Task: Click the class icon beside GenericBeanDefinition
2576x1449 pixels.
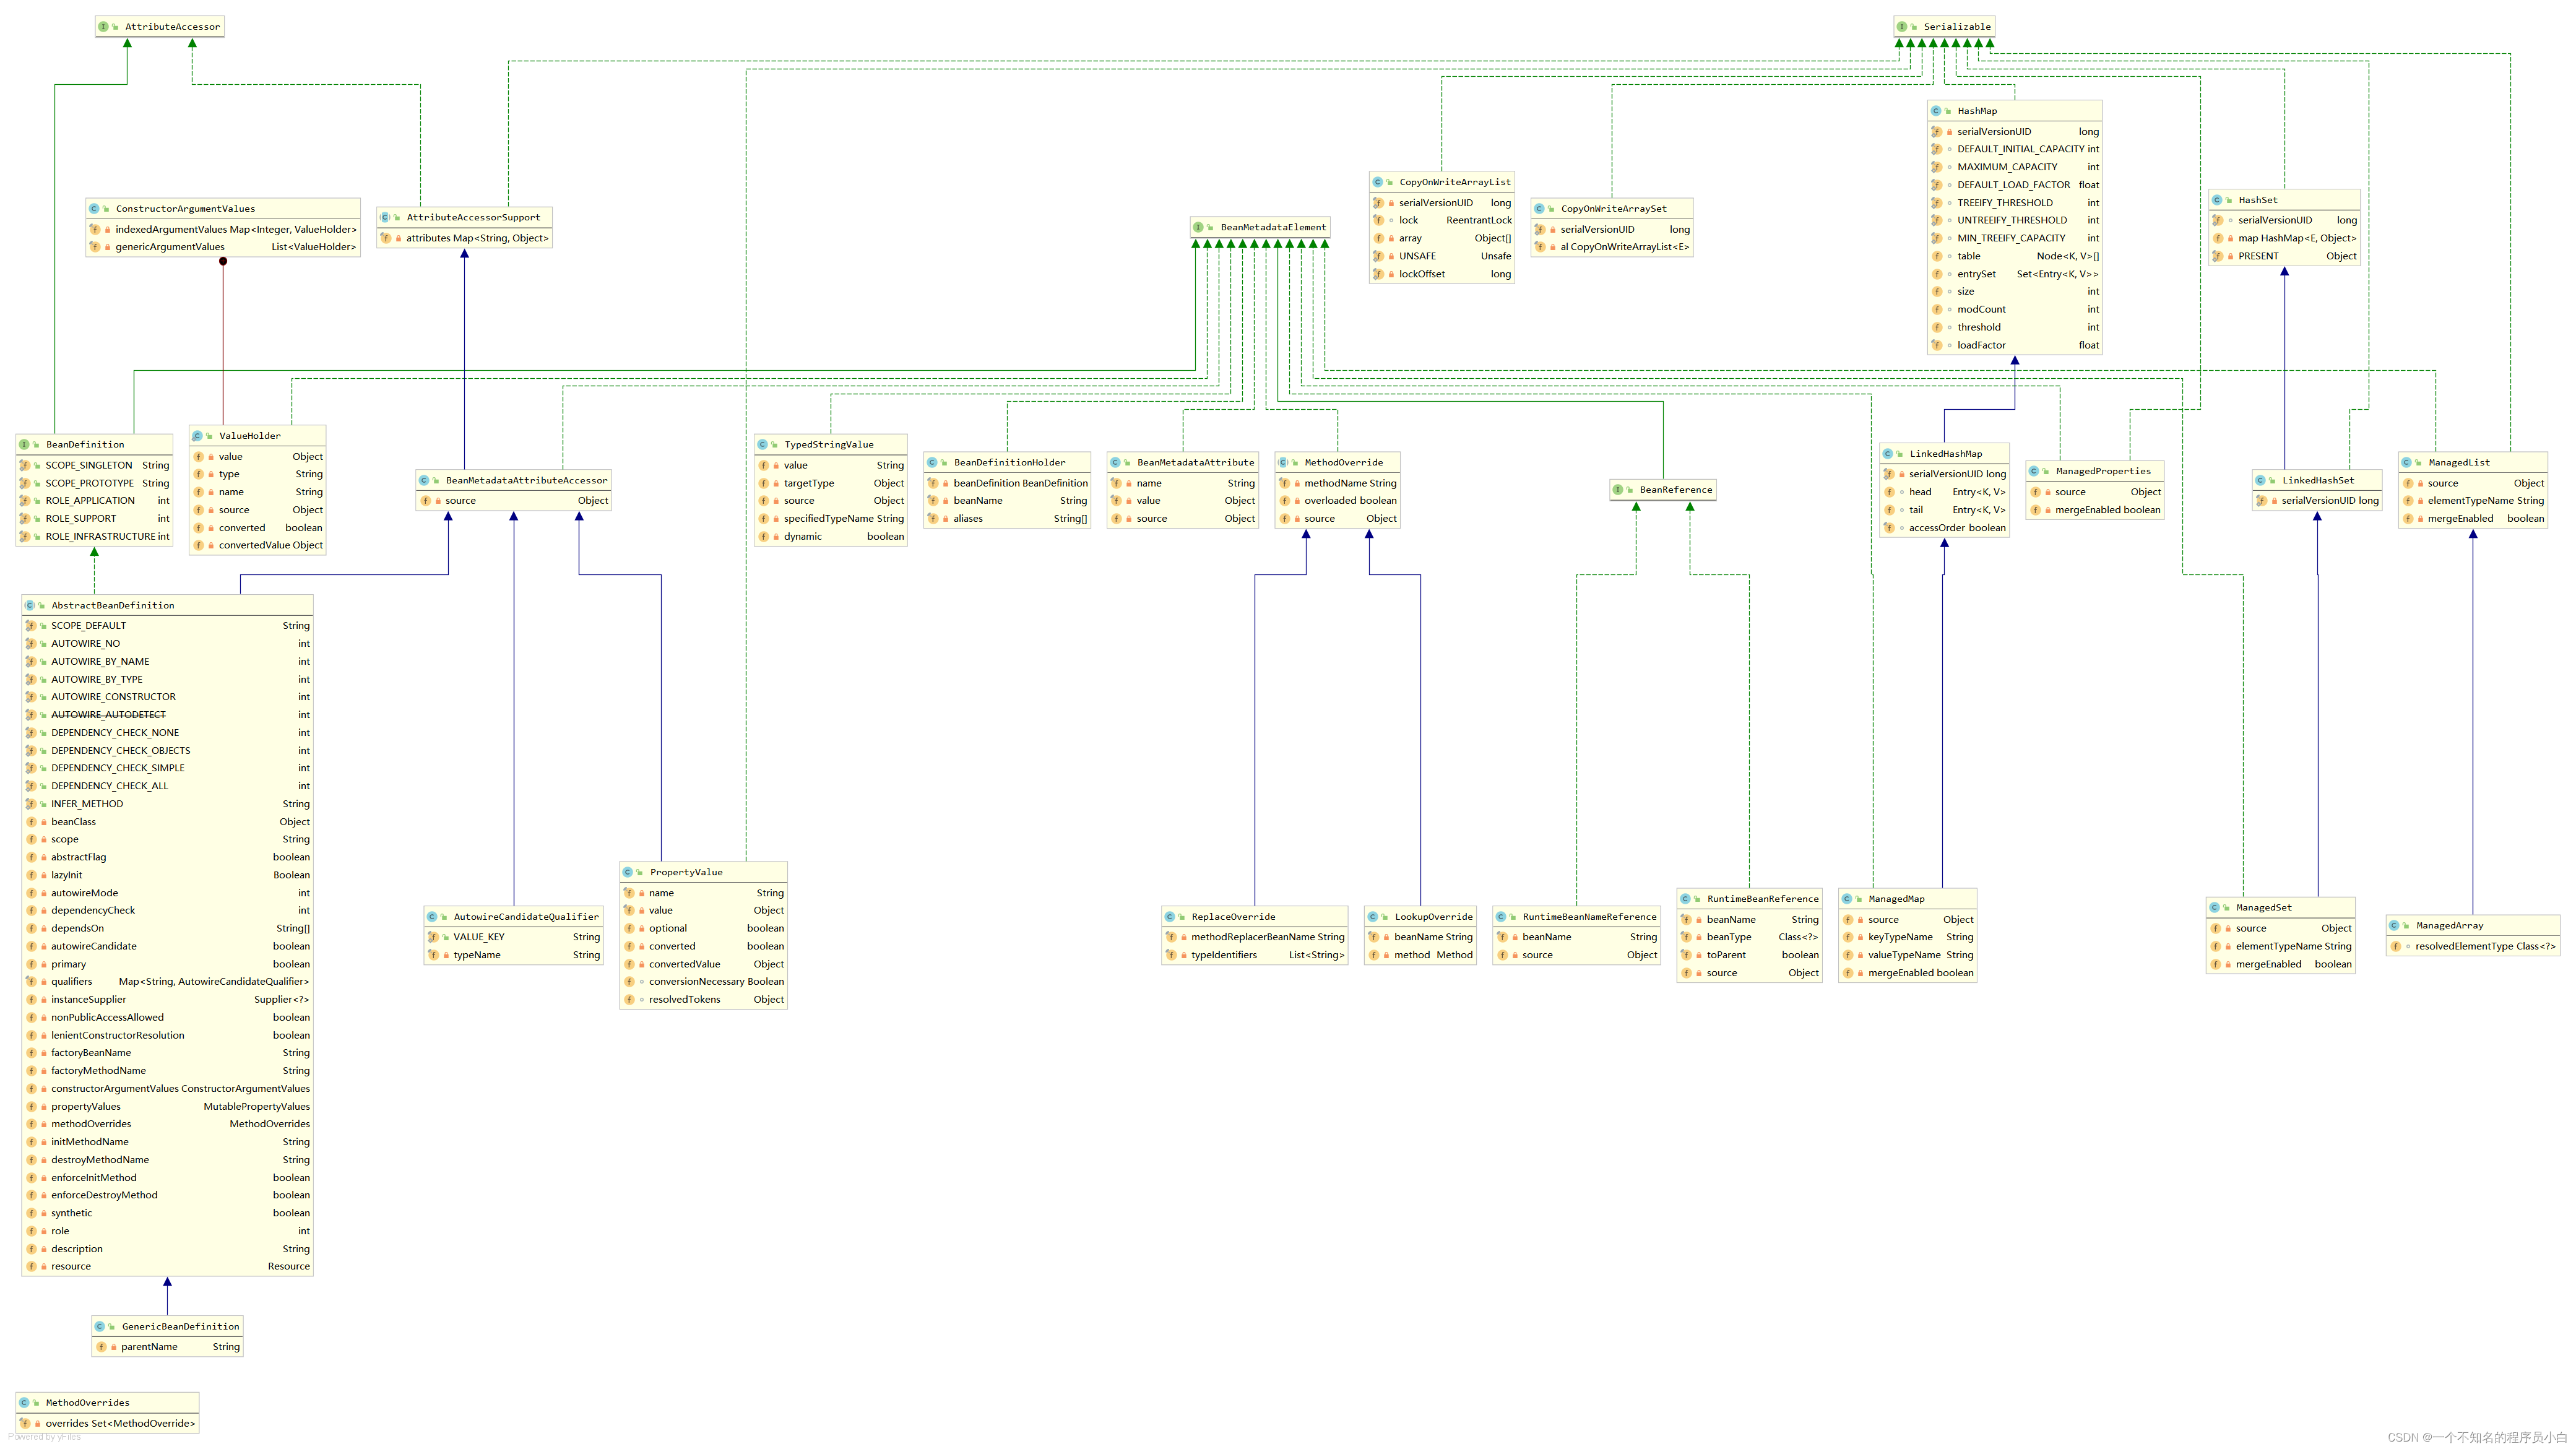Action: tap(100, 1327)
